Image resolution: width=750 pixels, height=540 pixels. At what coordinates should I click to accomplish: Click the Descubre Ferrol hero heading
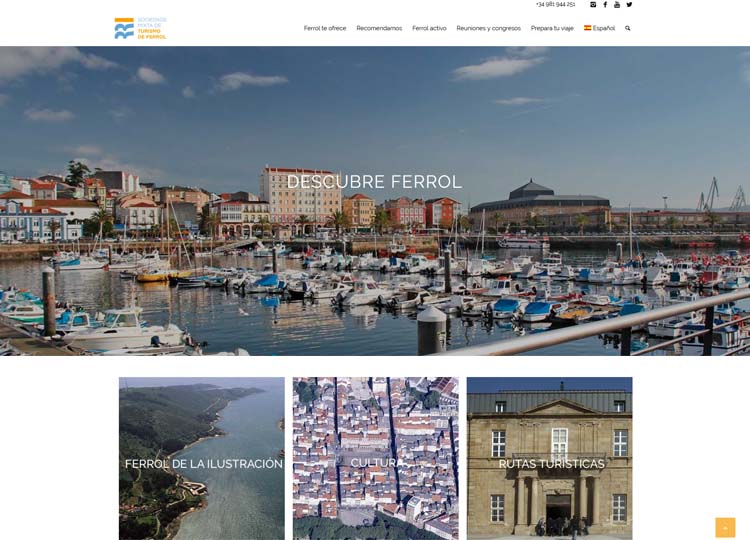375,182
